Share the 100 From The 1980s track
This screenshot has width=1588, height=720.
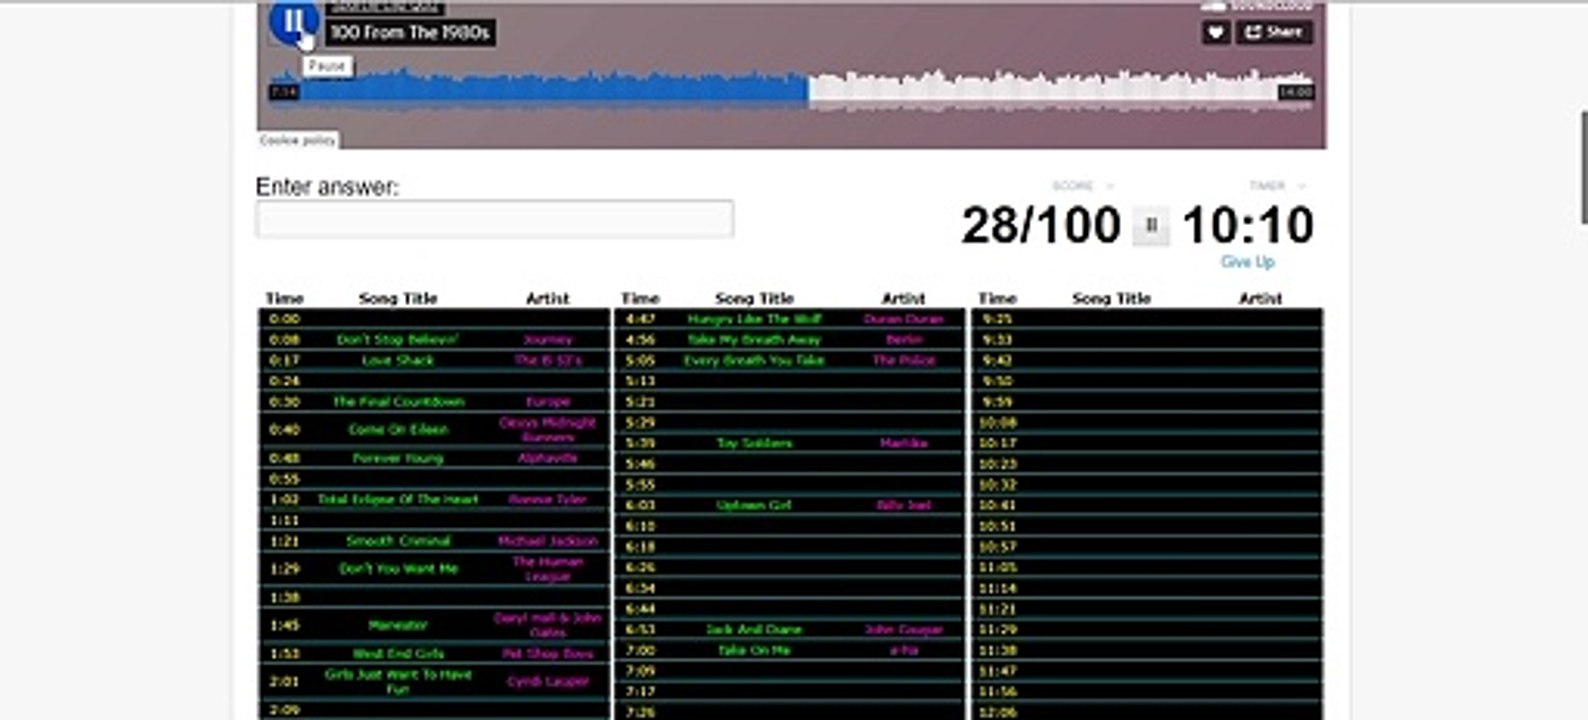pyautogui.click(x=1274, y=32)
